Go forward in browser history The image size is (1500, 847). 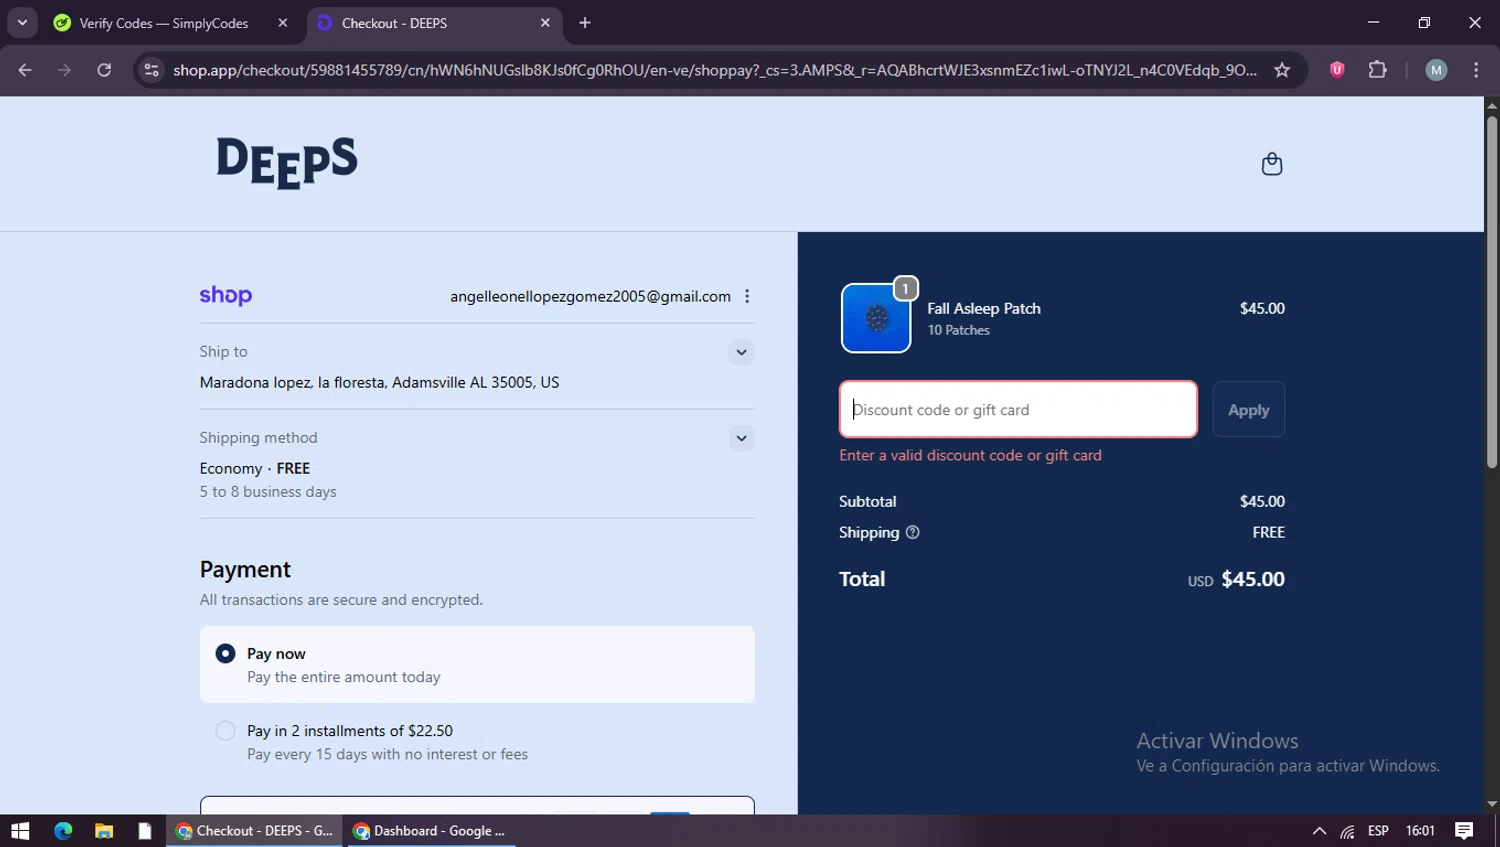[x=64, y=70]
